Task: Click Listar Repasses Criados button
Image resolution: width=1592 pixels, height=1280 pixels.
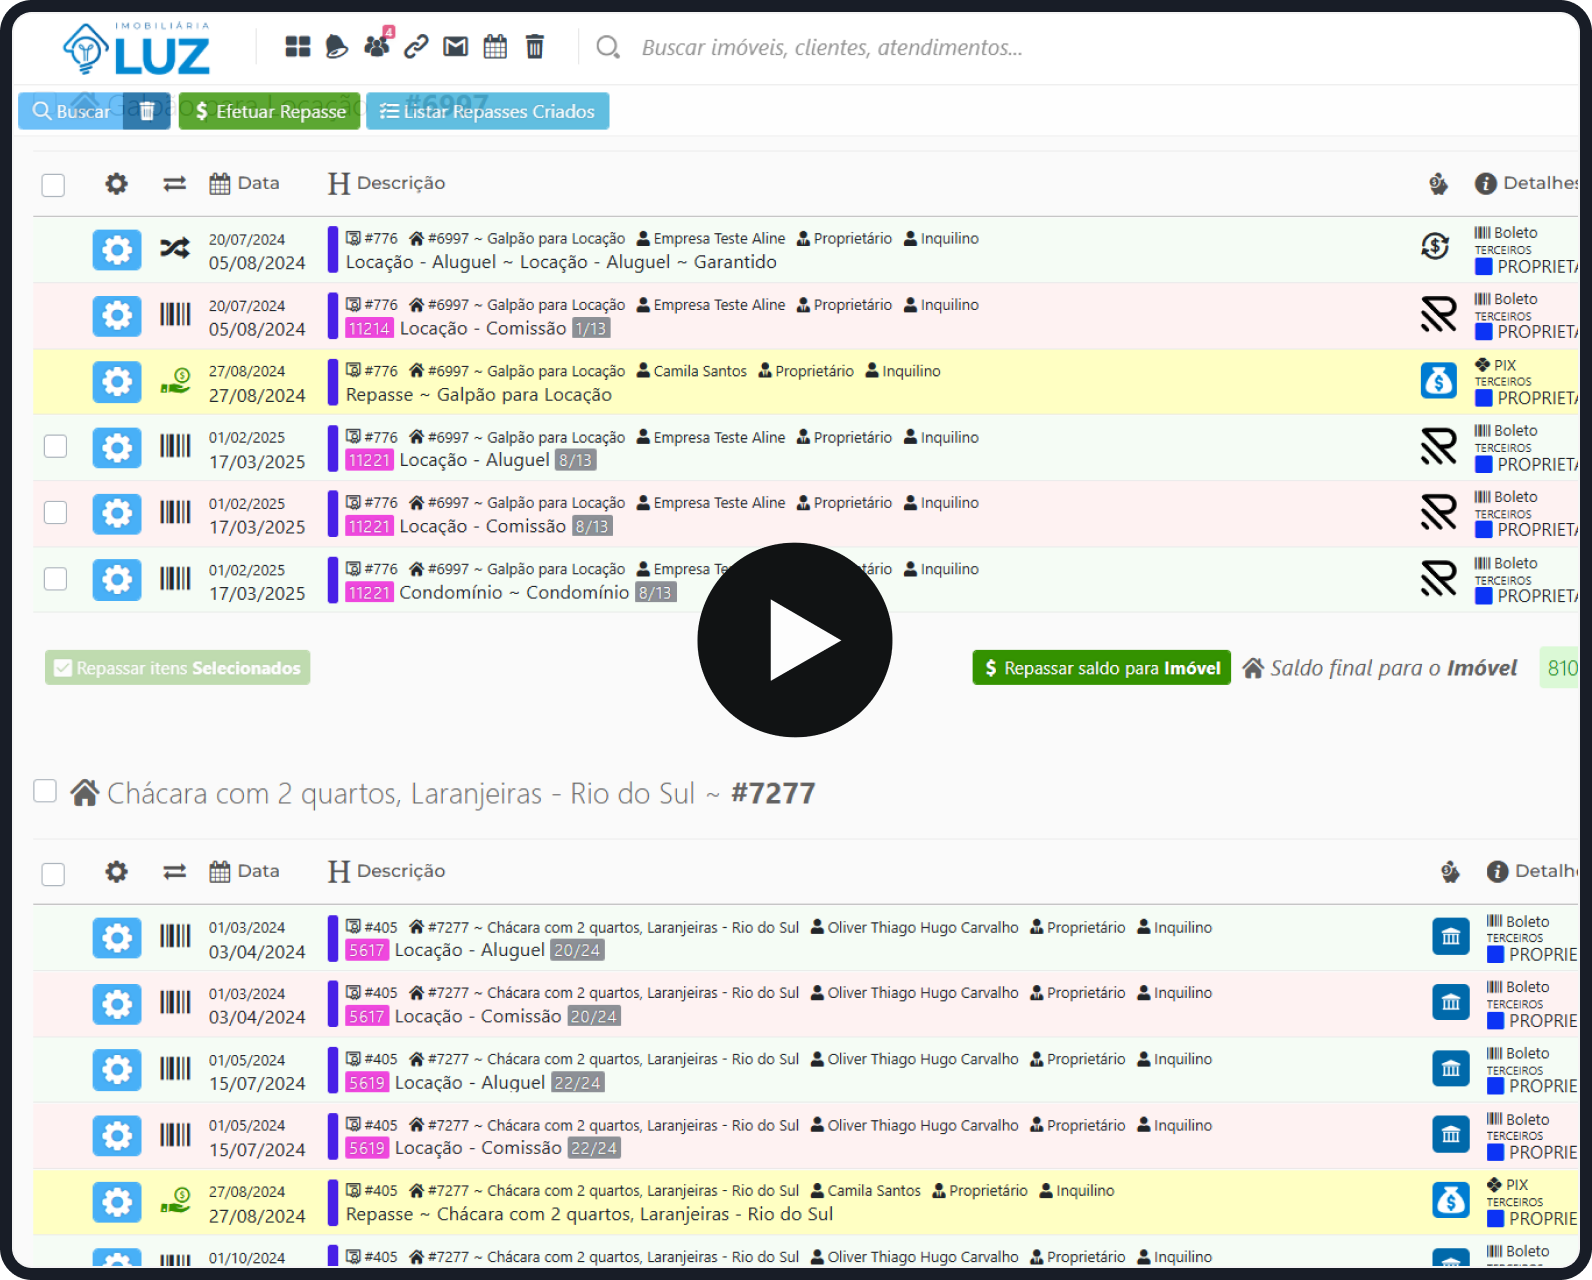Action: [x=487, y=111]
